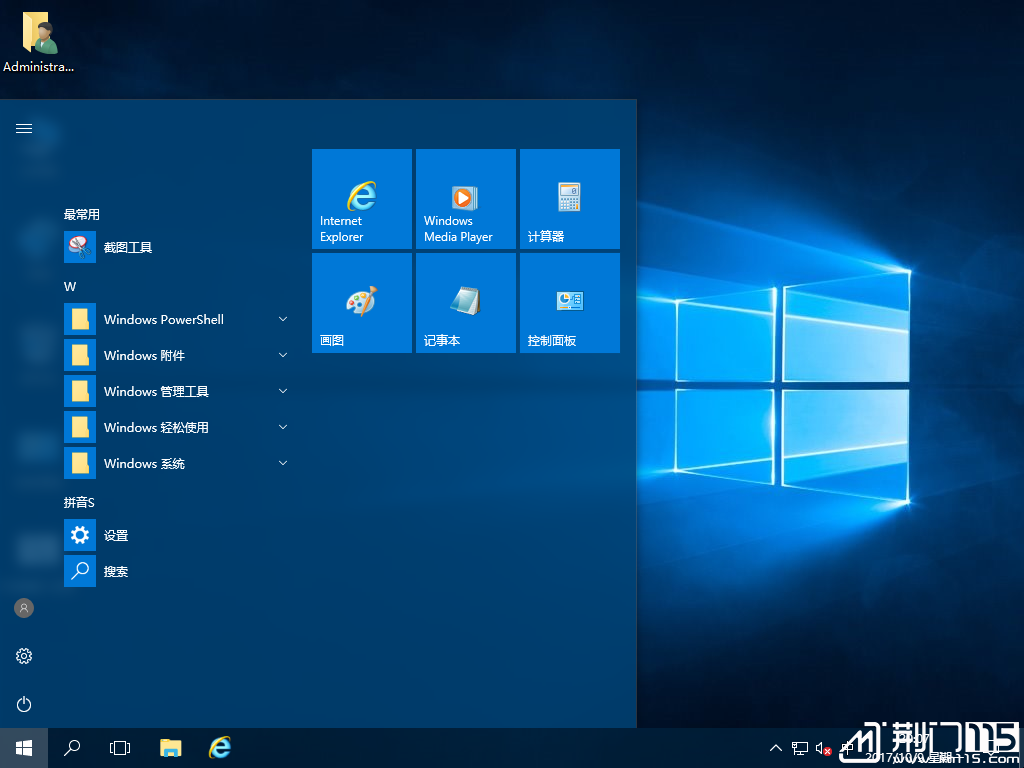1024x768 pixels.
Task: Expand Windows 管理工具 folder chevron
Action: pyautogui.click(x=283, y=391)
